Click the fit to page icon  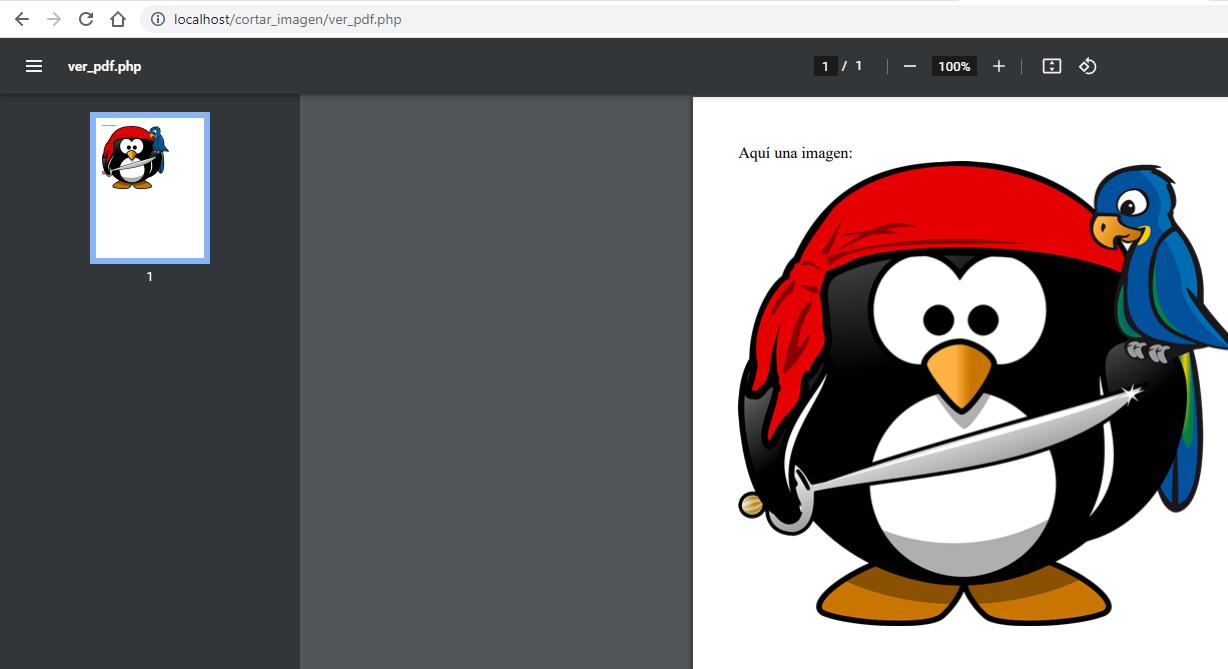1051,66
